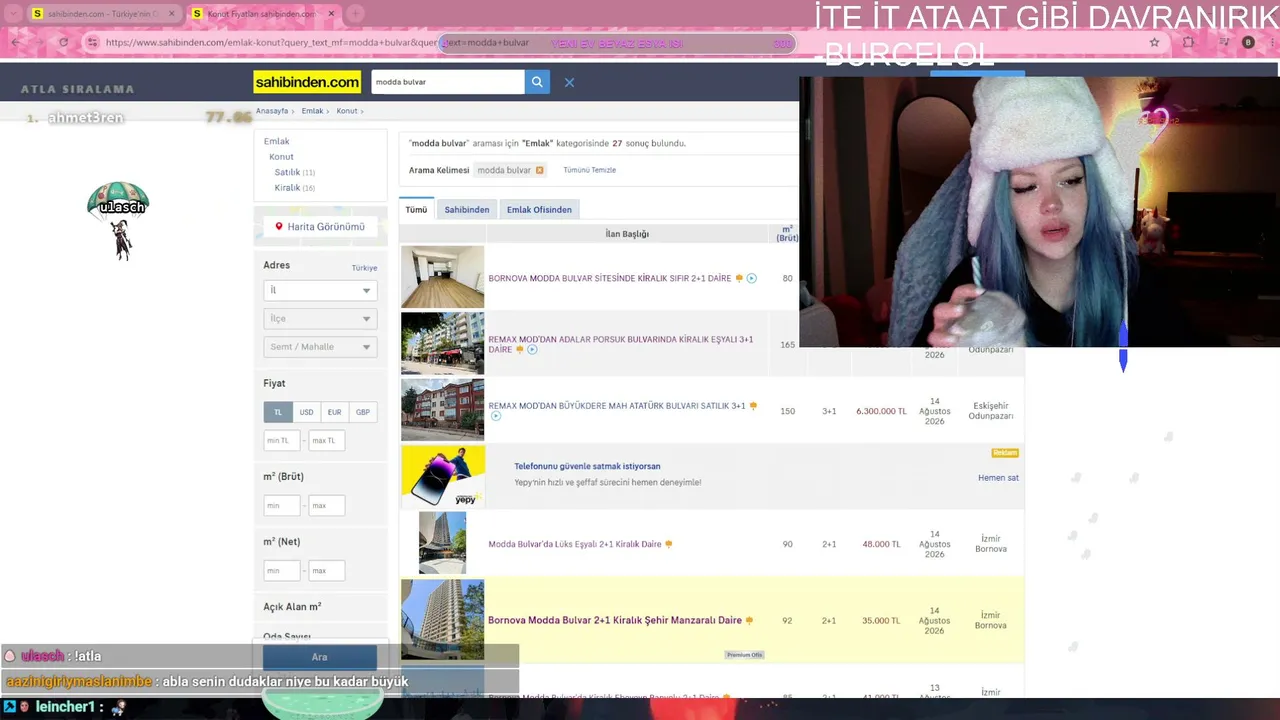Click the 'modda bulvar' search input field
Image resolution: width=1280 pixels, height=720 pixels.
tap(448, 82)
